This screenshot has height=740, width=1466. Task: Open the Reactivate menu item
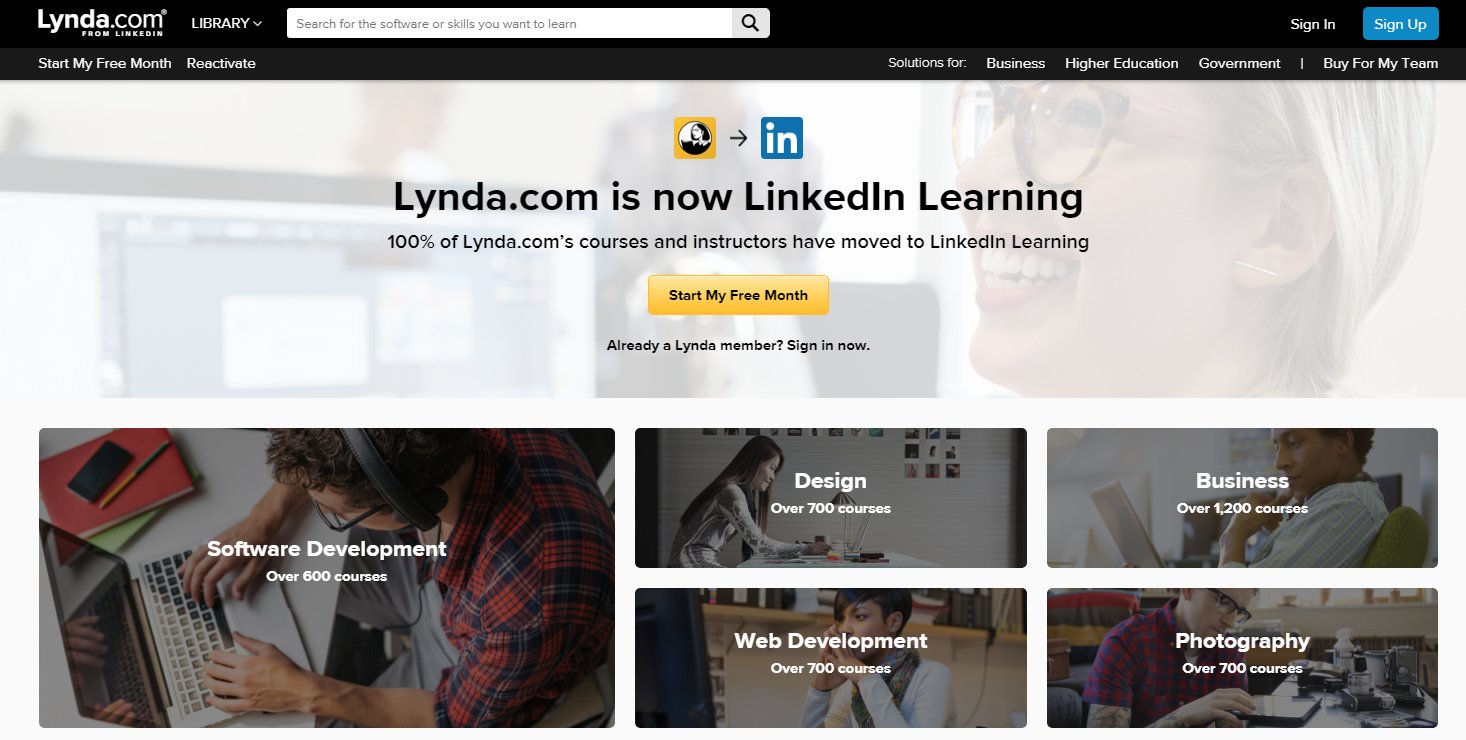(x=221, y=63)
